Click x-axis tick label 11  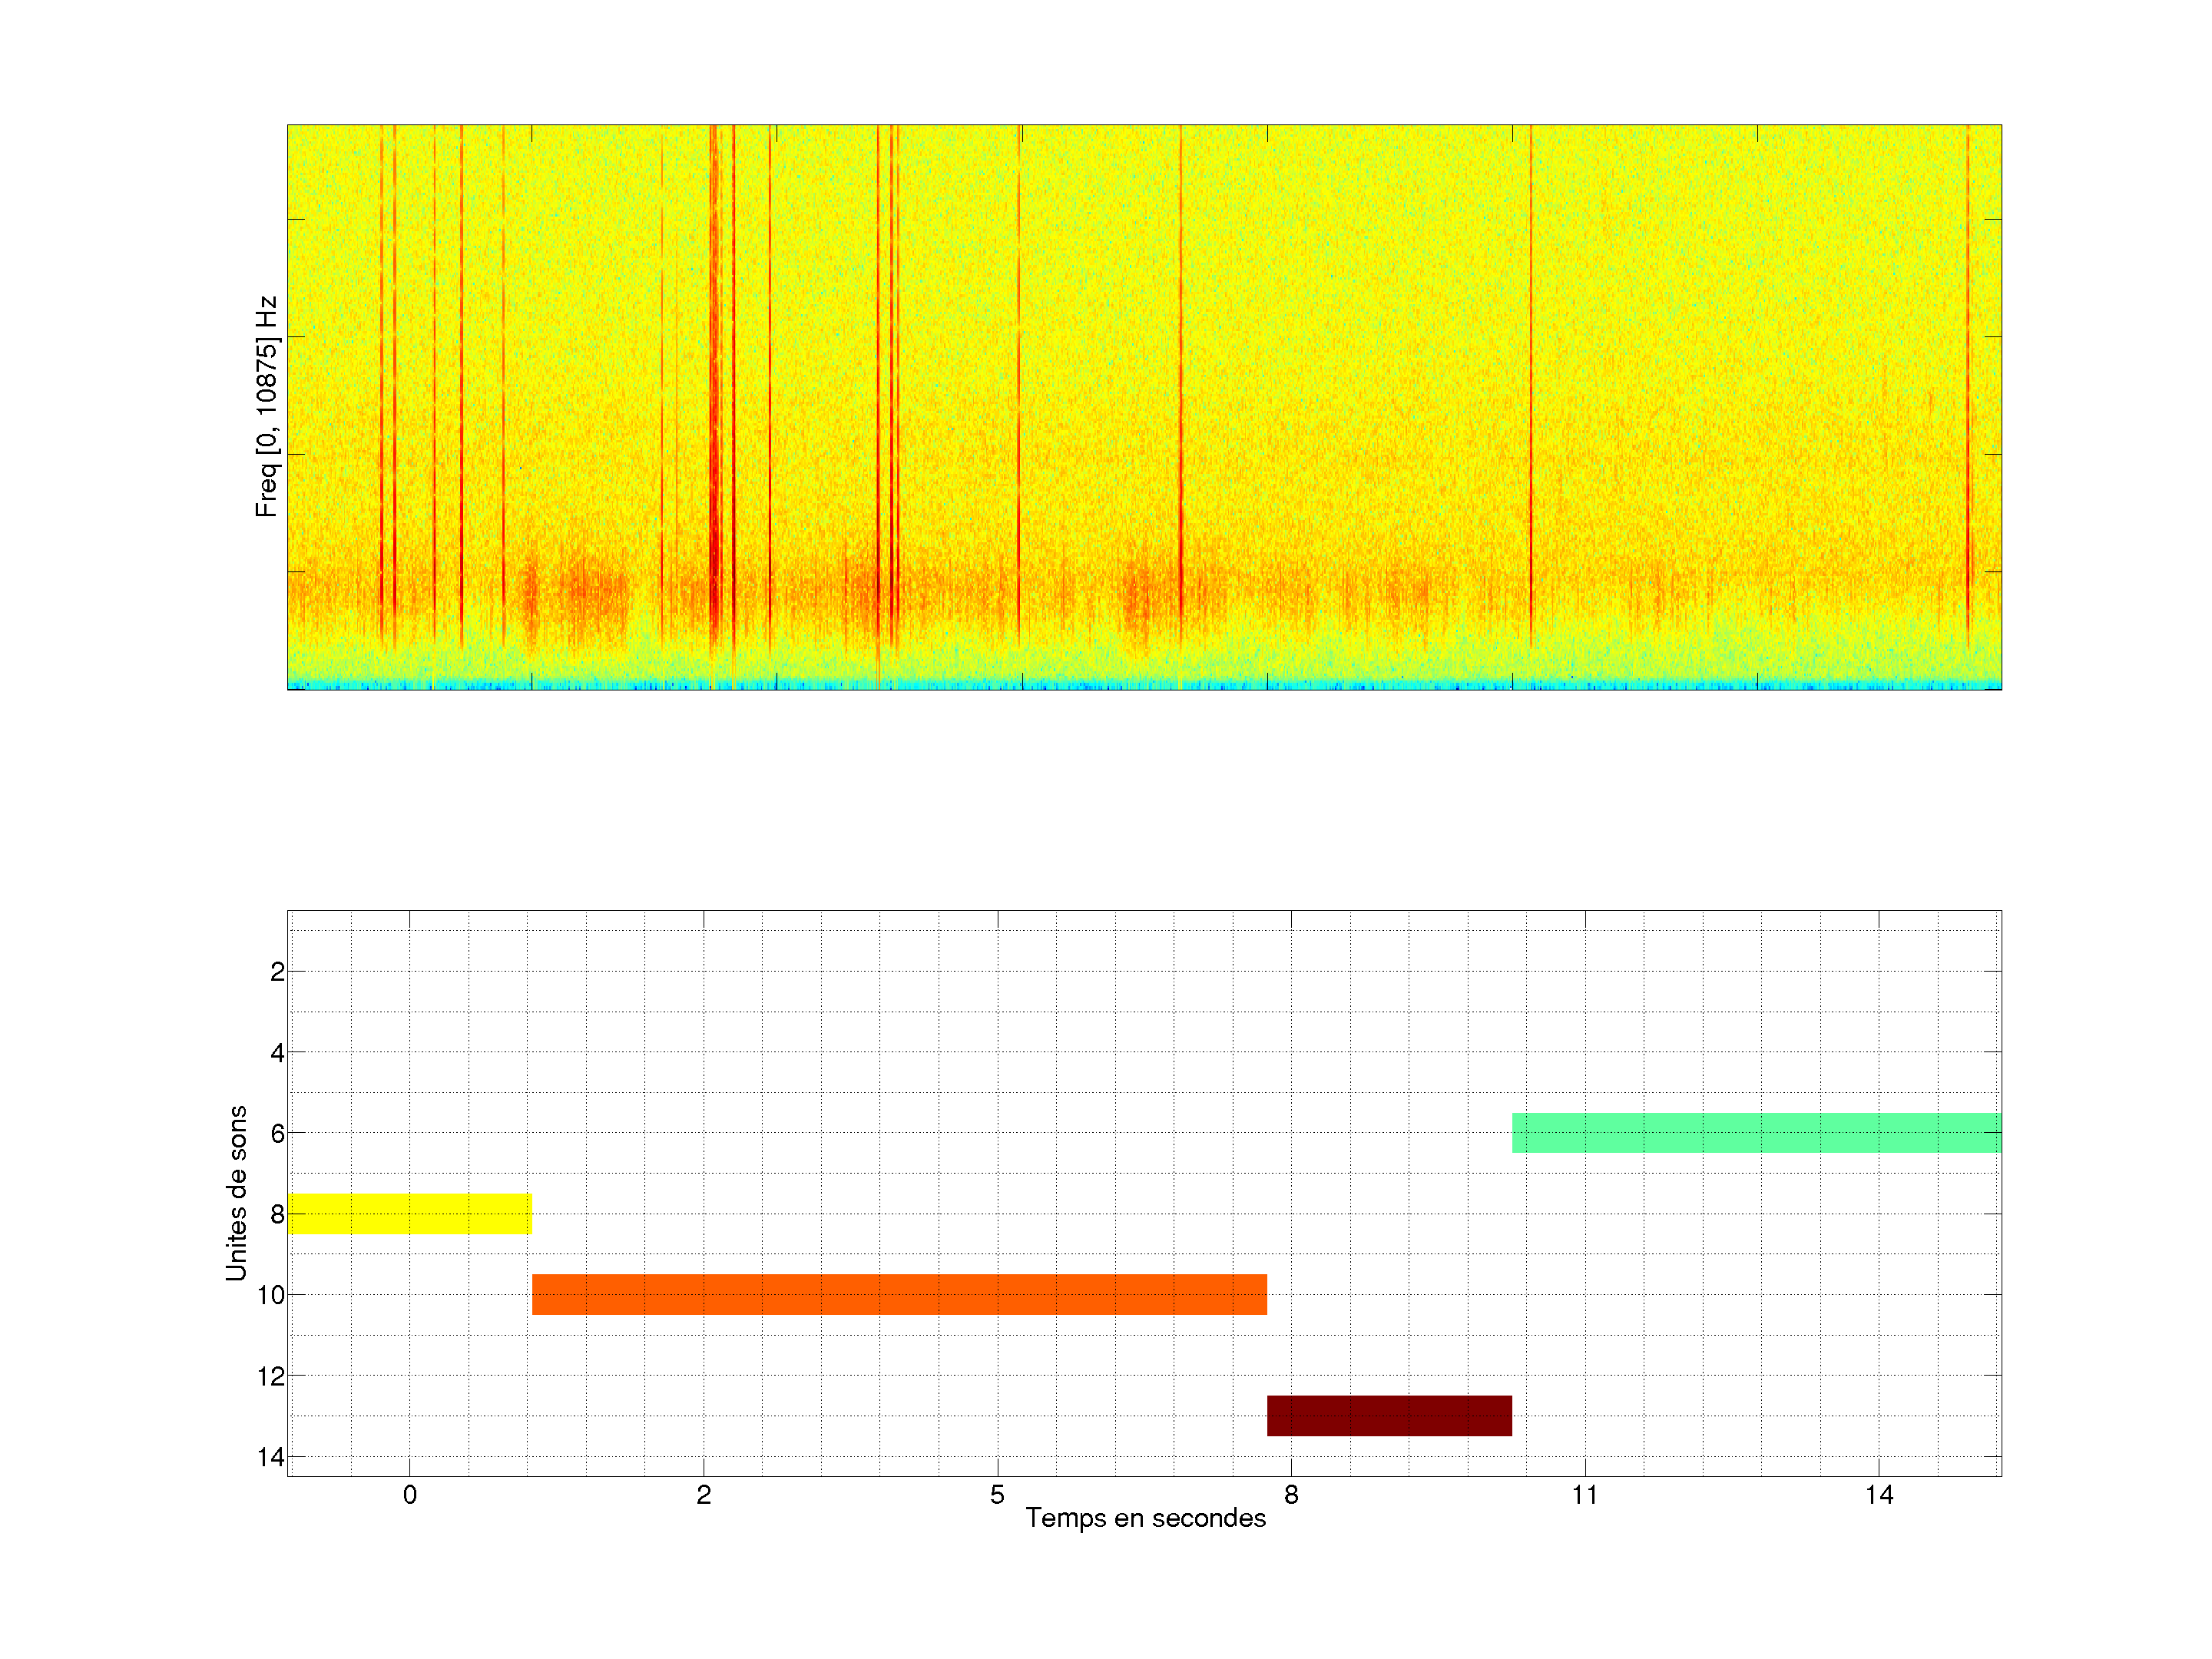1584,1495
